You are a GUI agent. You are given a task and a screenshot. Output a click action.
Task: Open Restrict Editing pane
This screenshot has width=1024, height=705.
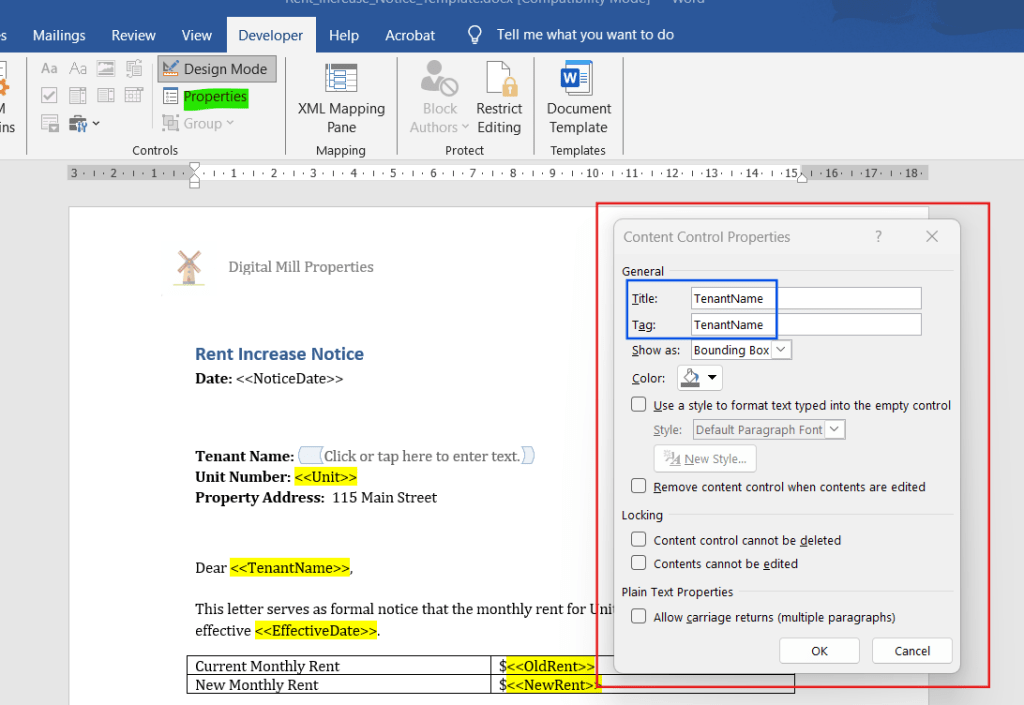[499, 99]
